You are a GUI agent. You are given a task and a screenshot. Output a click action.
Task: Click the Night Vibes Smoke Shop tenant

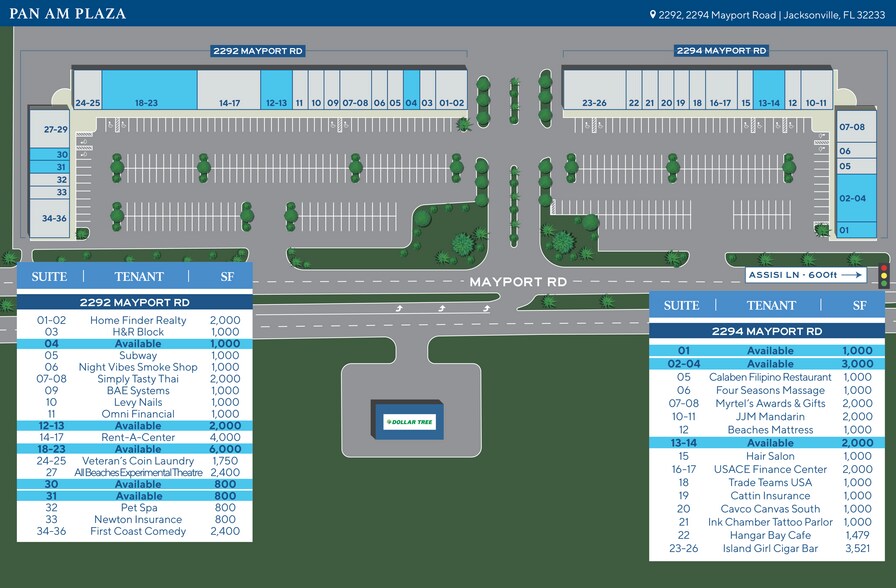pyautogui.click(x=138, y=367)
